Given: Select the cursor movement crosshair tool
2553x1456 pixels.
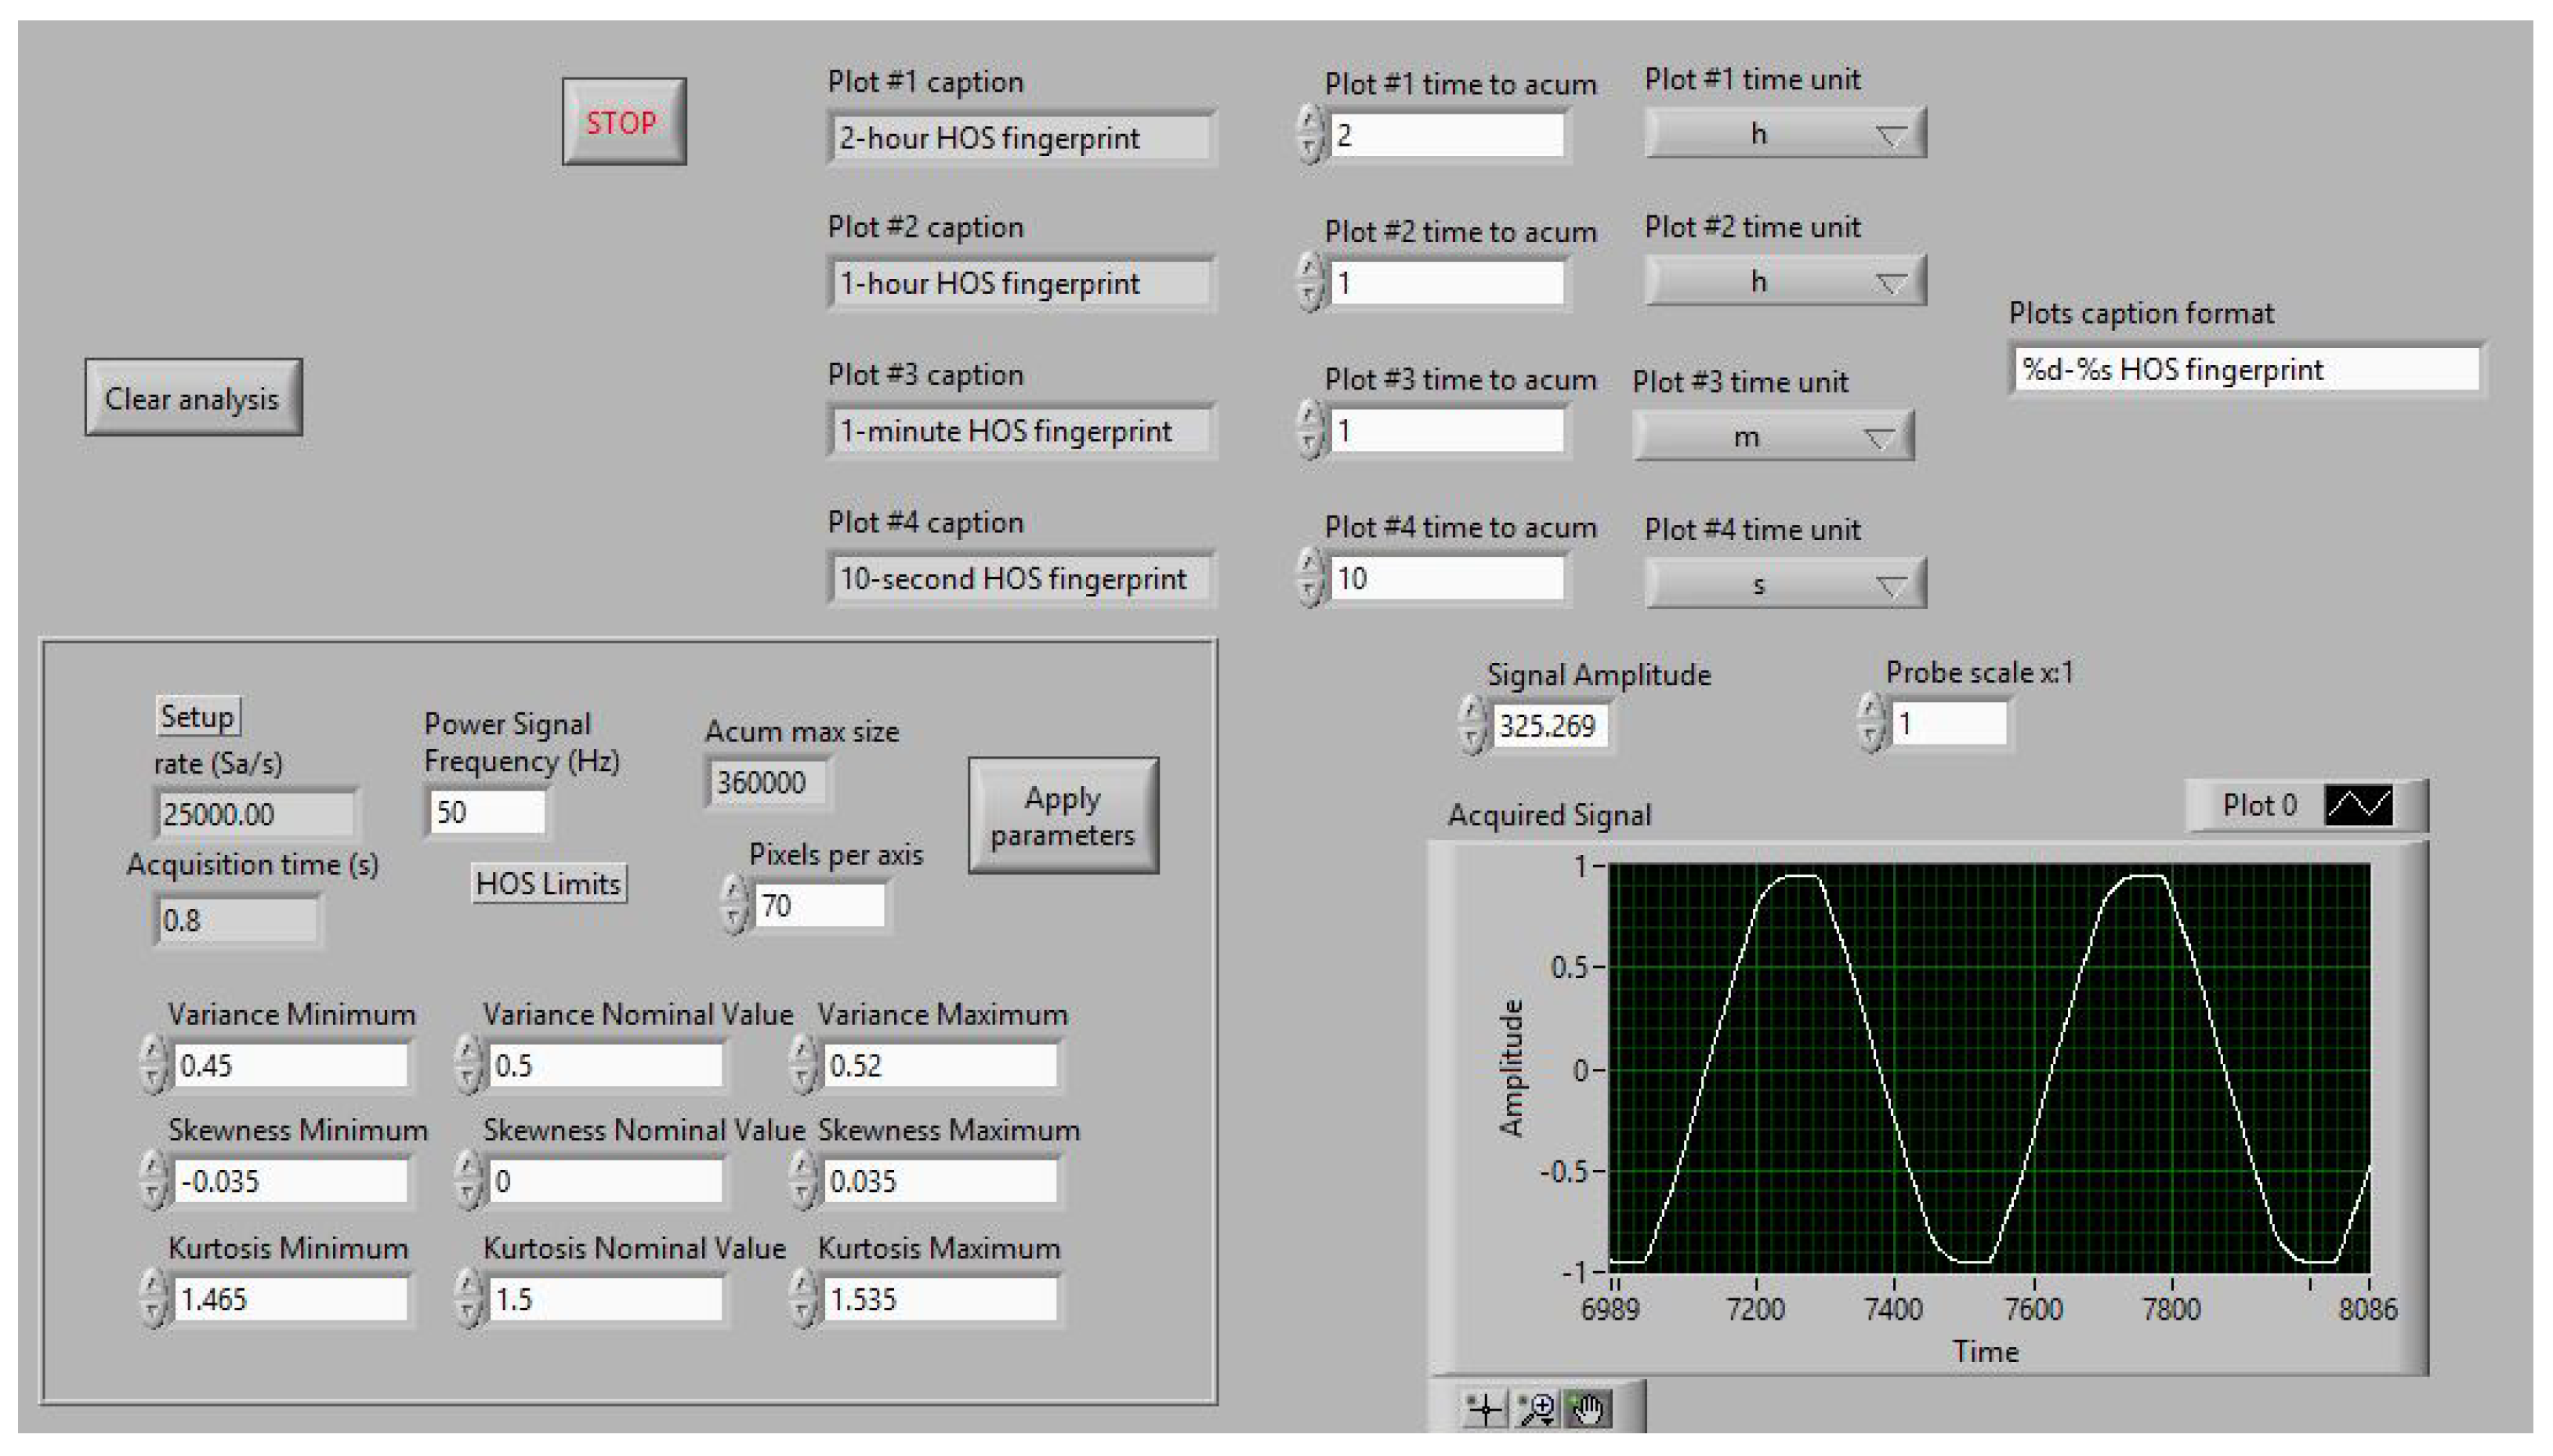Looking at the screenshot, I should pos(1485,1410).
